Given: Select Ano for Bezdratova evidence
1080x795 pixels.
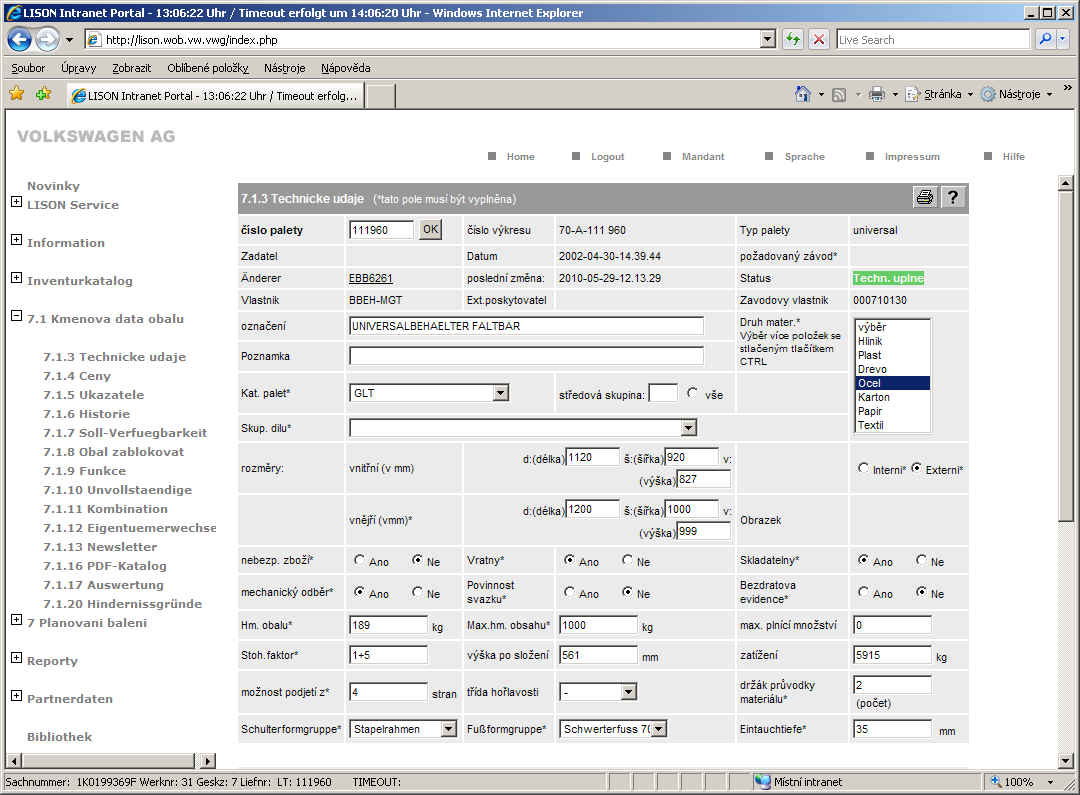Looking at the screenshot, I should [864, 592].
